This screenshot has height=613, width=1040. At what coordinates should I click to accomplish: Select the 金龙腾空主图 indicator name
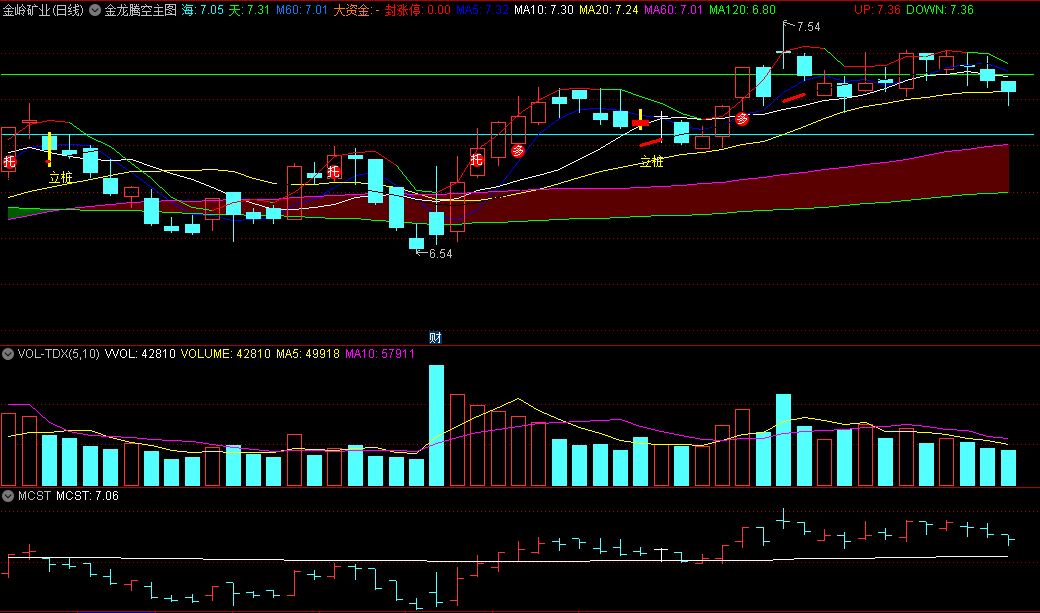(141, 10)
